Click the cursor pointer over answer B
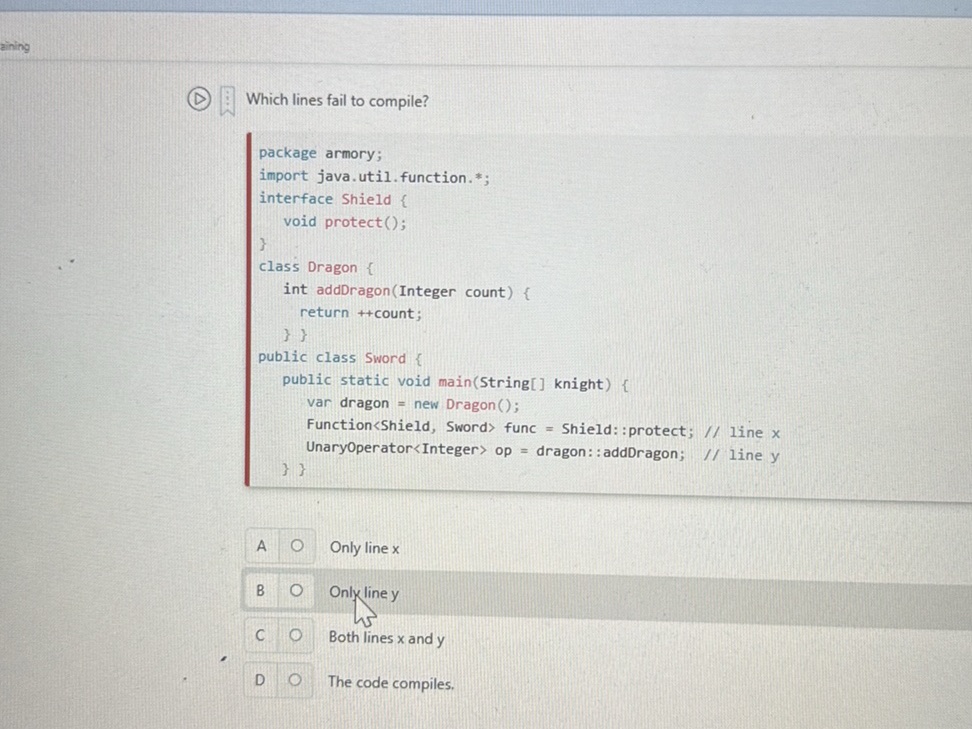 364,608
